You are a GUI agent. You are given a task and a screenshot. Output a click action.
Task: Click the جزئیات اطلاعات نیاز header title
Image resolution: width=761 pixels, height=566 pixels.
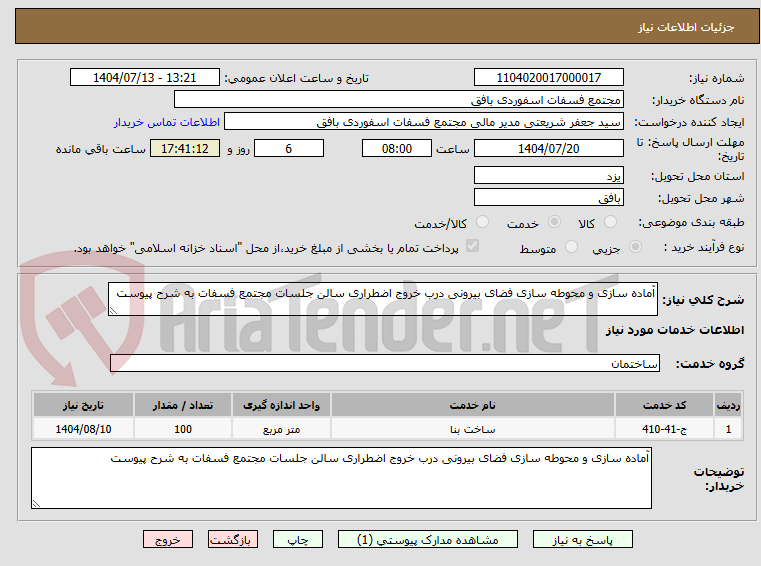pyautogui.click(x=686, y=27)
